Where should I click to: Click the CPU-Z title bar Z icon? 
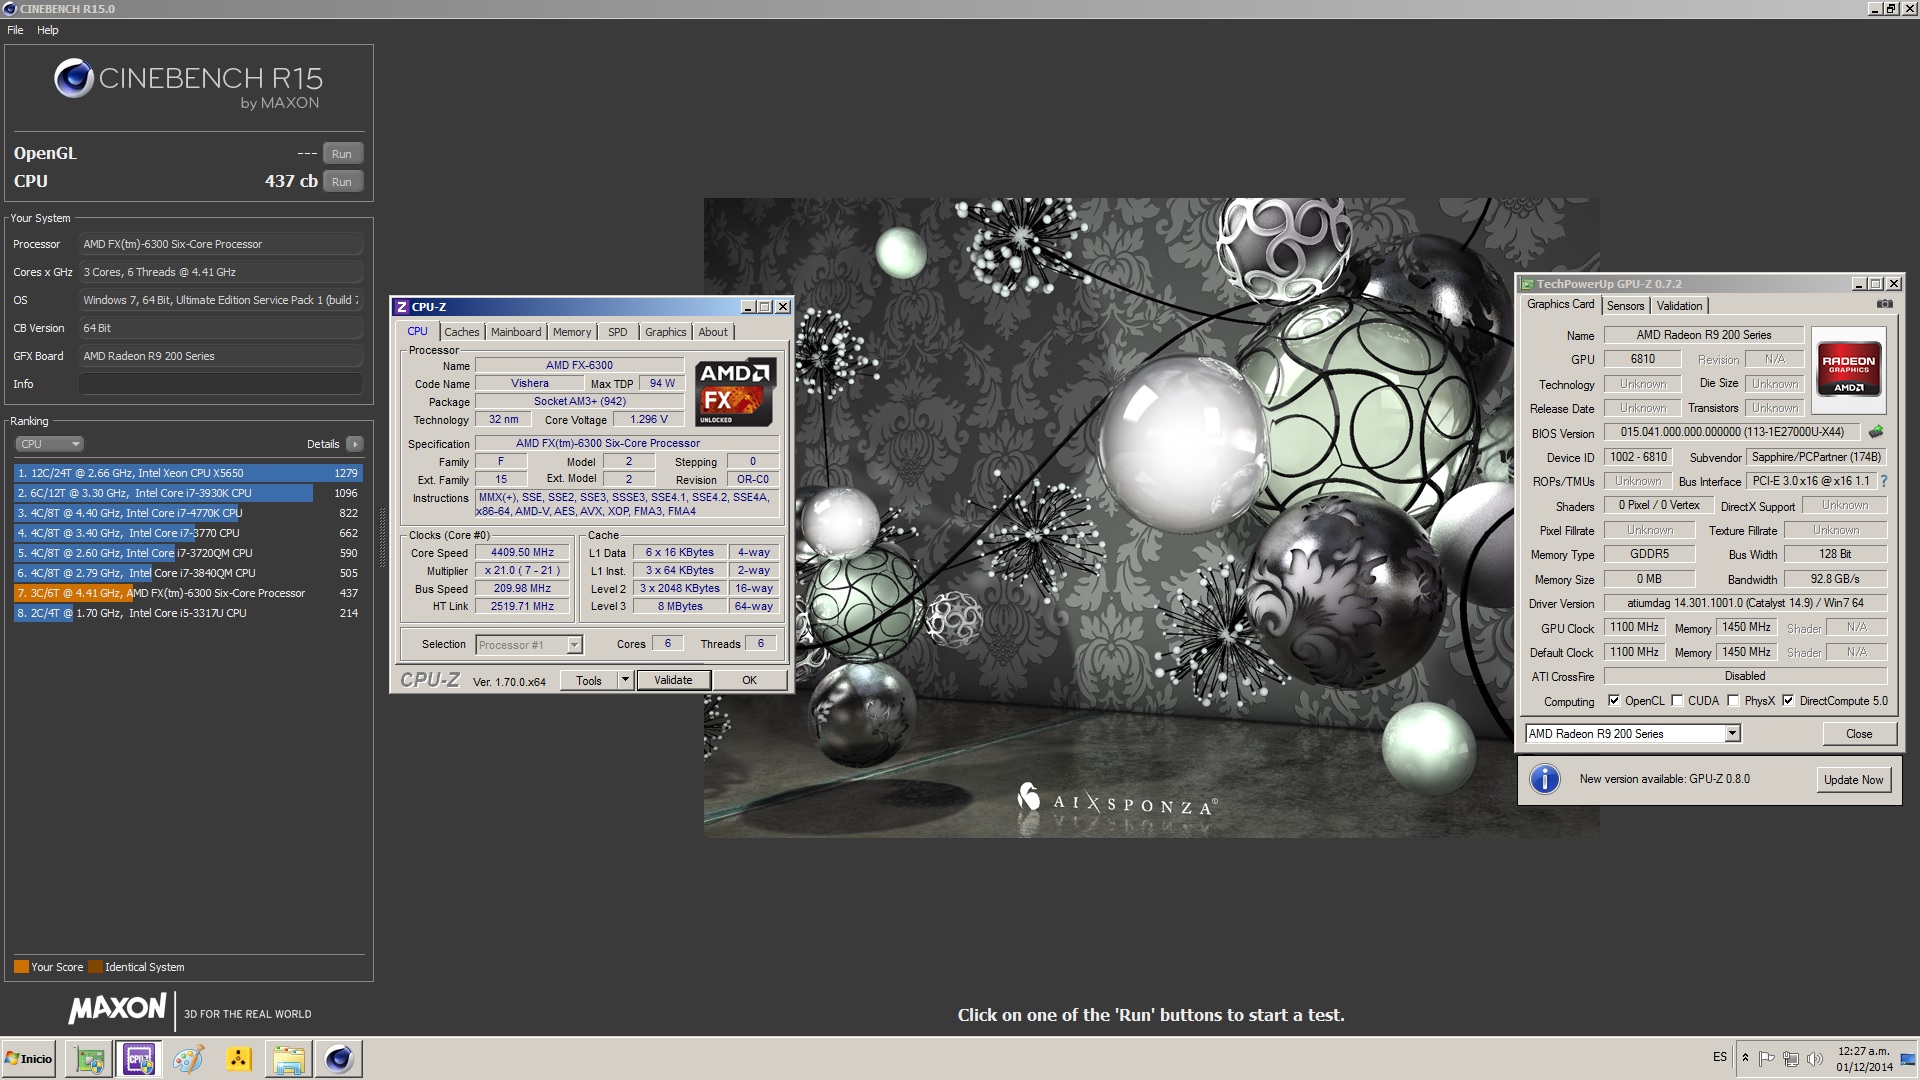pyautogui.click(x=402, y=307)
